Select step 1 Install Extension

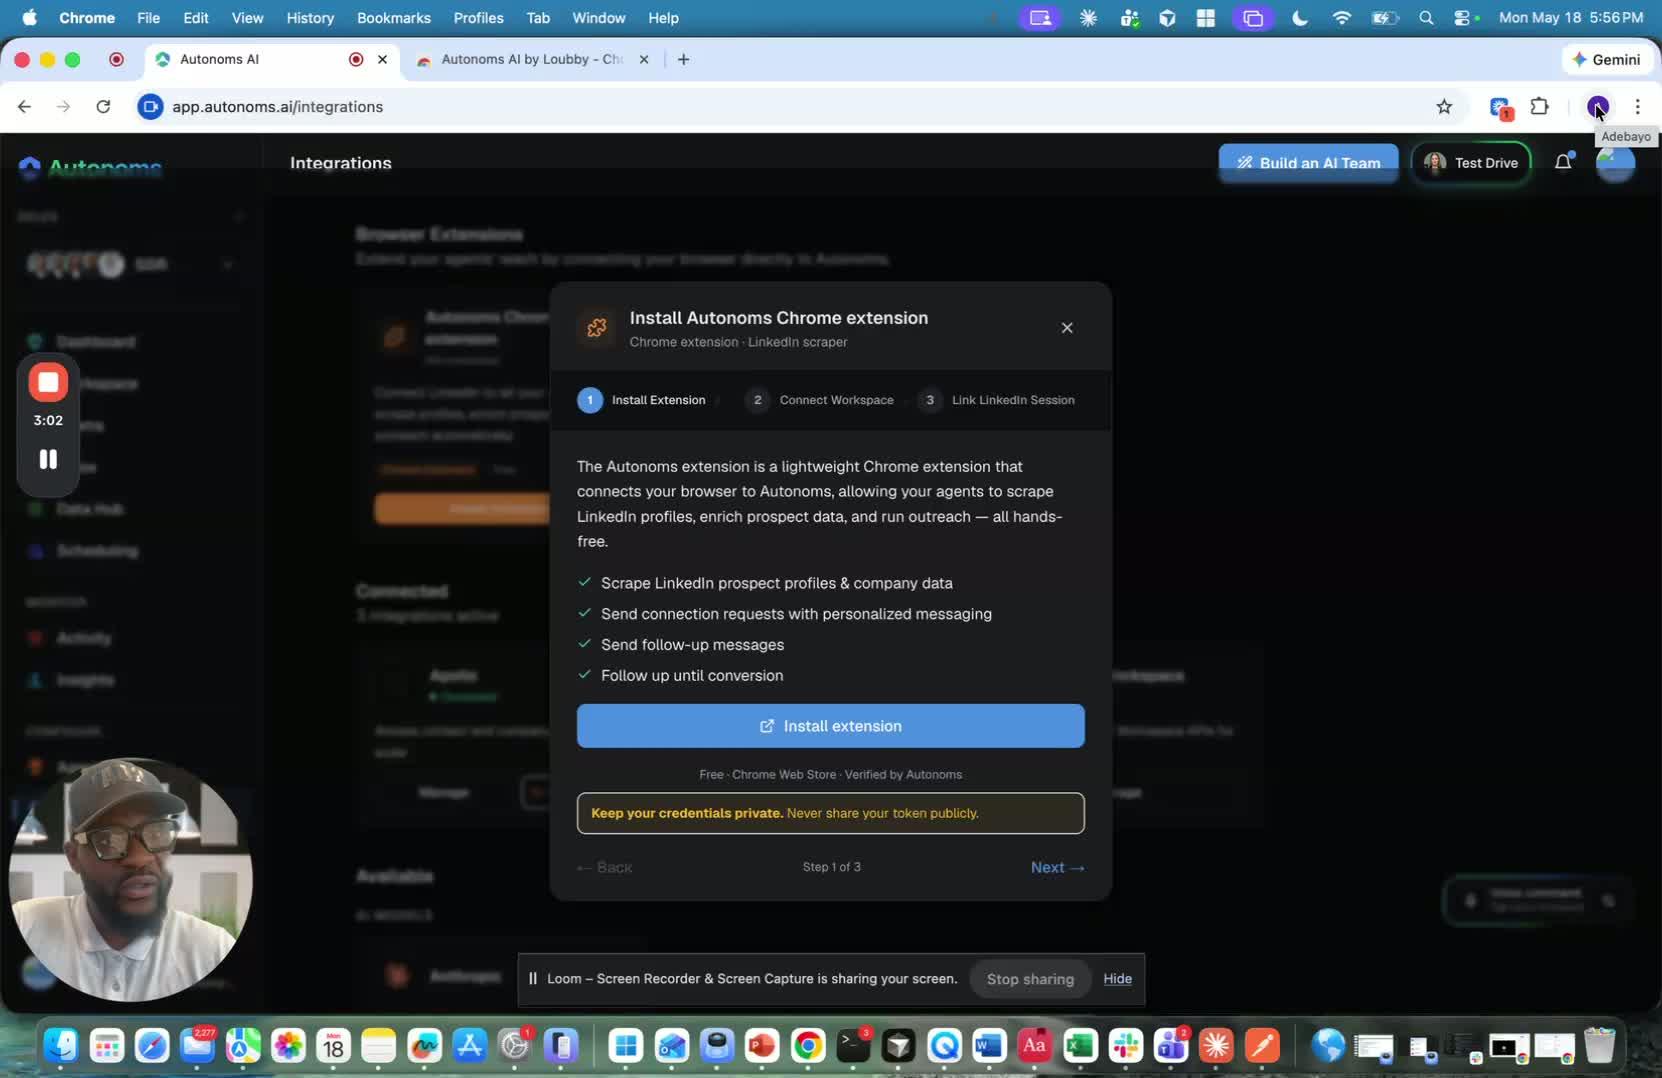pyautogui.click(x=642, y=400)
